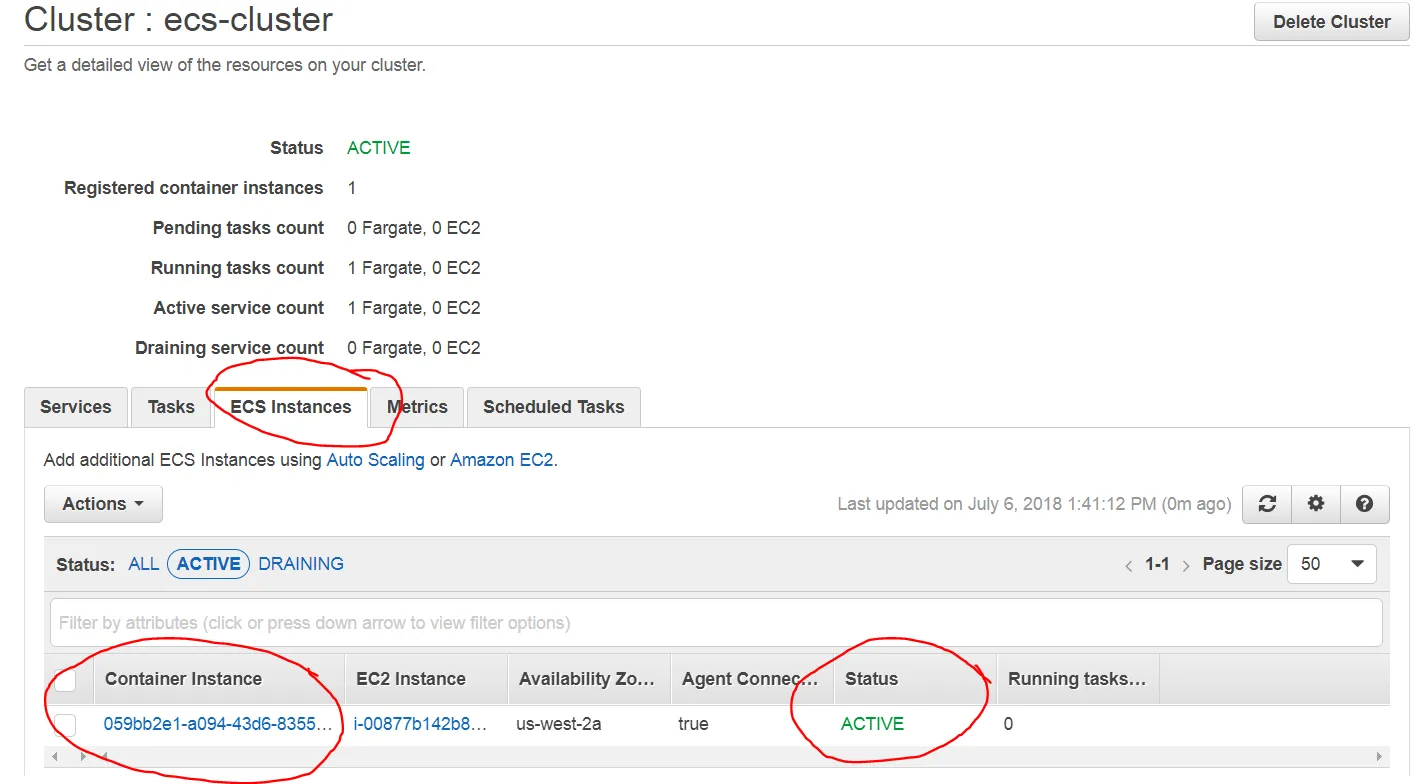Click the table's horizontal scrollbar left arrow
The image size is (1414, 784).
(53, 757)
